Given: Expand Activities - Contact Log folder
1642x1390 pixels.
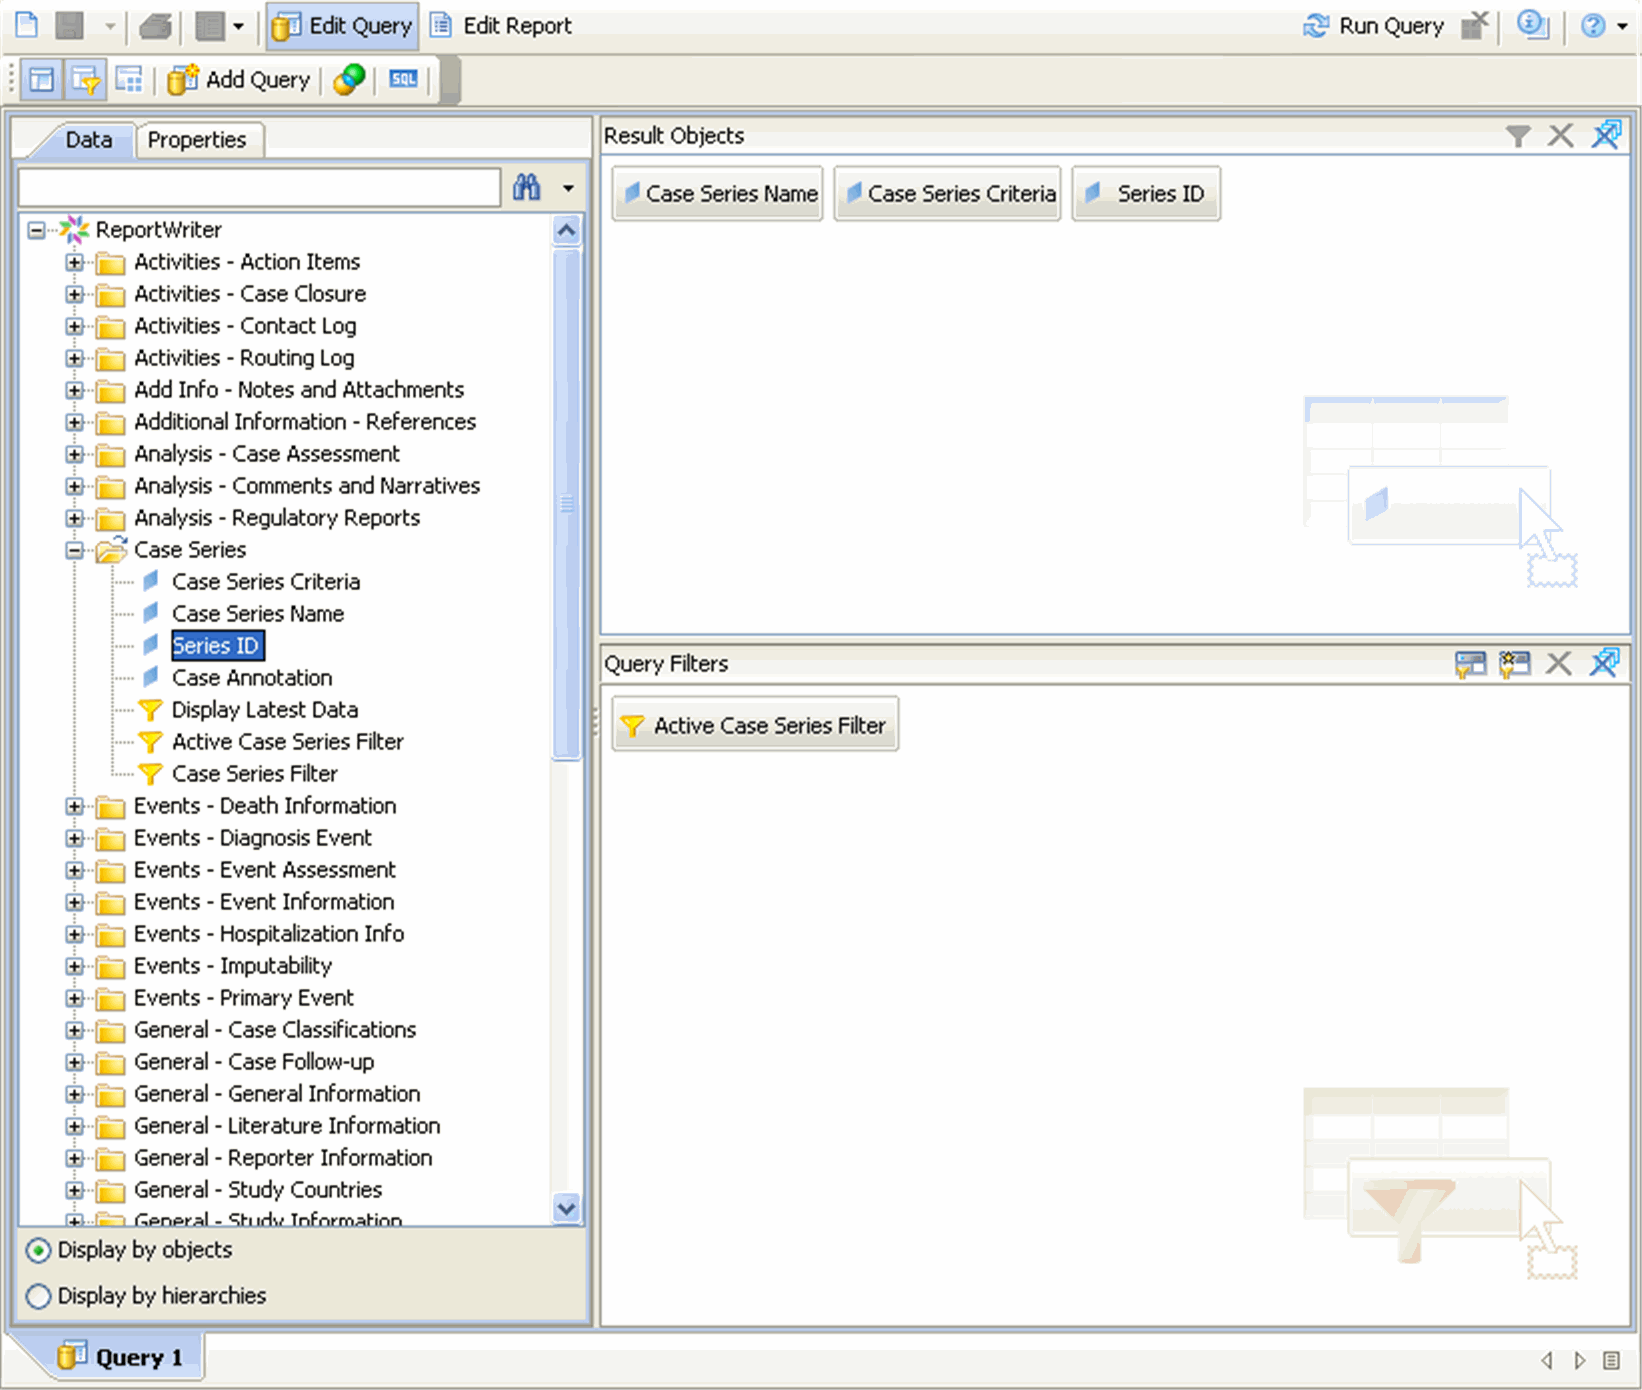Looking at the screenshot, I should pyautogui.click(x=74, y=326).
